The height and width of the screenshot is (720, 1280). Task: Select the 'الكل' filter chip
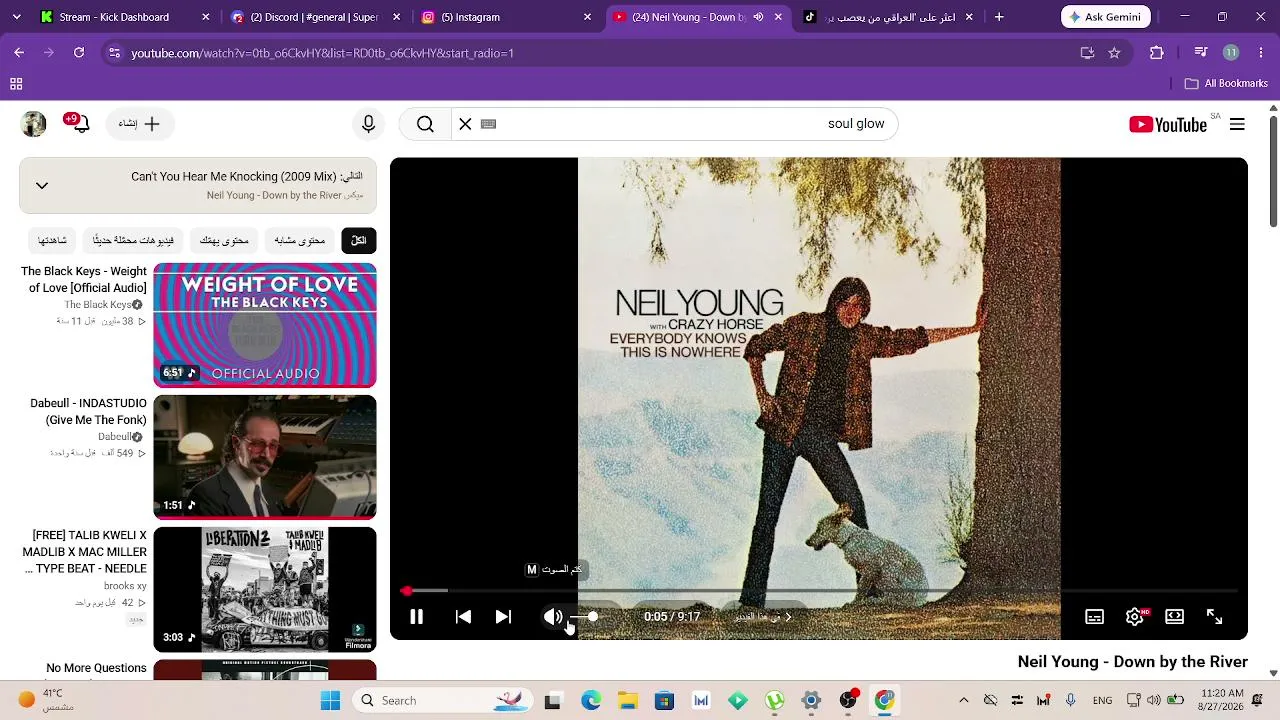tap(359, 240)
